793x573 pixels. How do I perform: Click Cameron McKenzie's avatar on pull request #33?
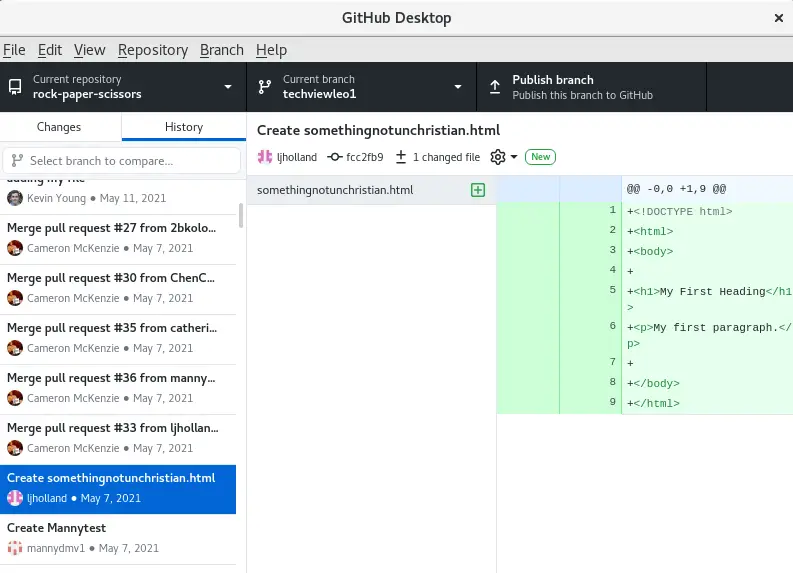click(x=15, y=449)
